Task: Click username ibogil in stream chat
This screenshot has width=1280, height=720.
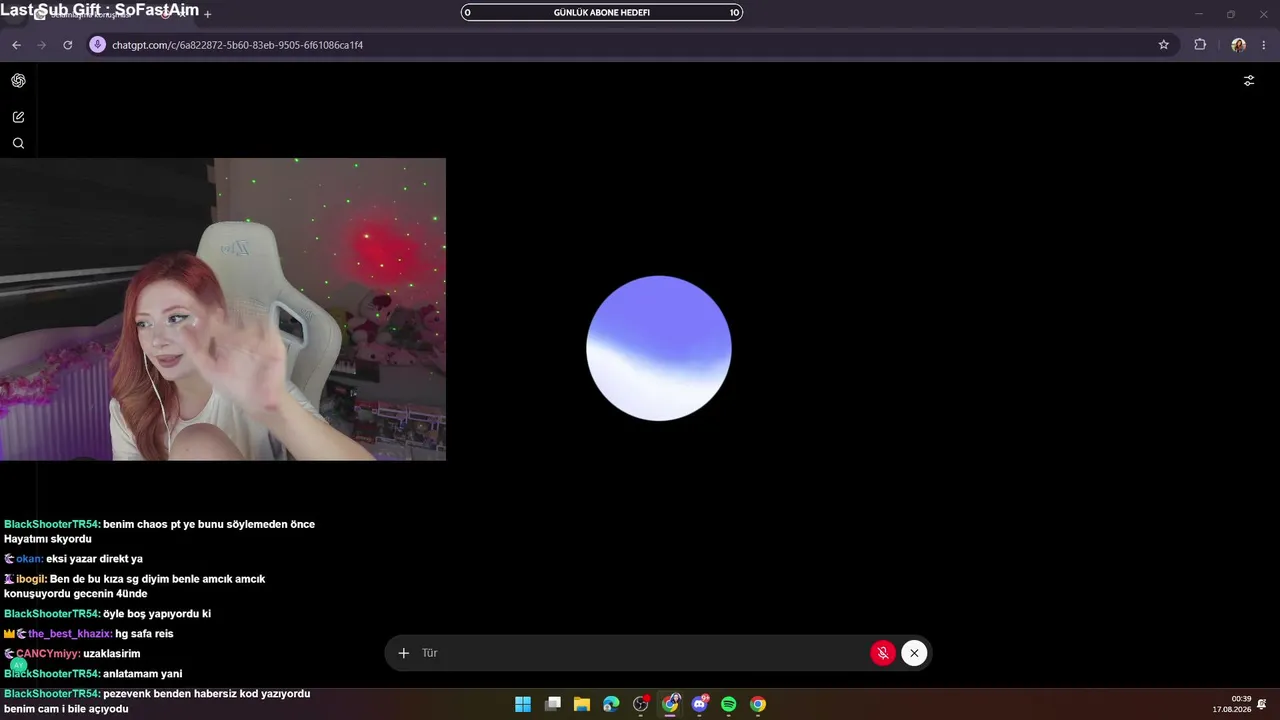Action: (x=31, y=579)
